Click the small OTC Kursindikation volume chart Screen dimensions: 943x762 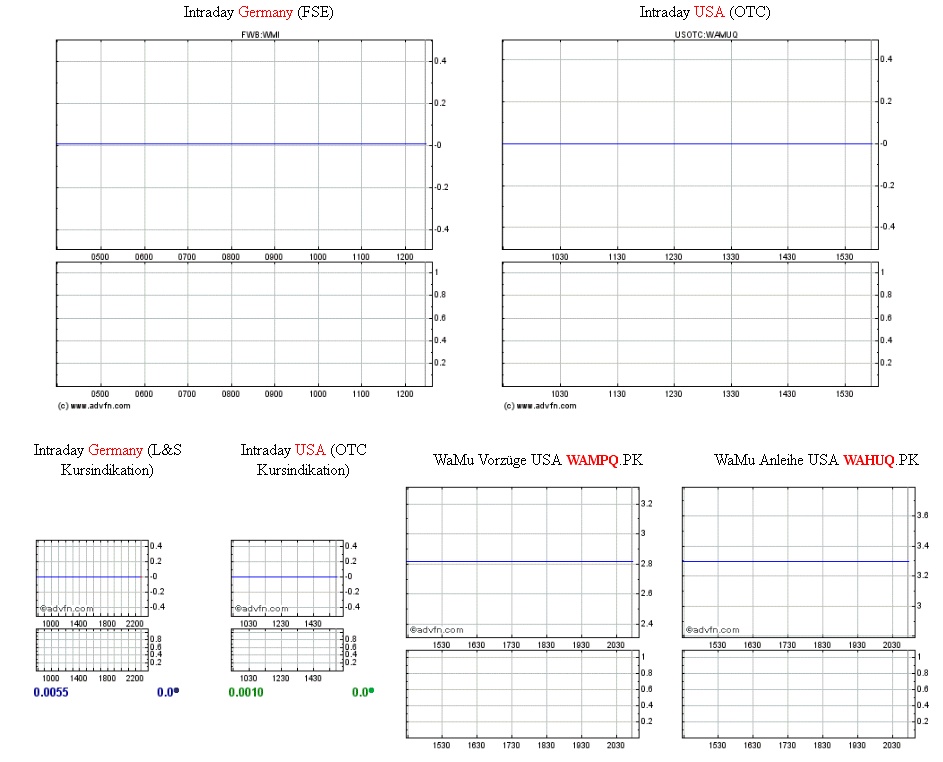click(287, 650)
